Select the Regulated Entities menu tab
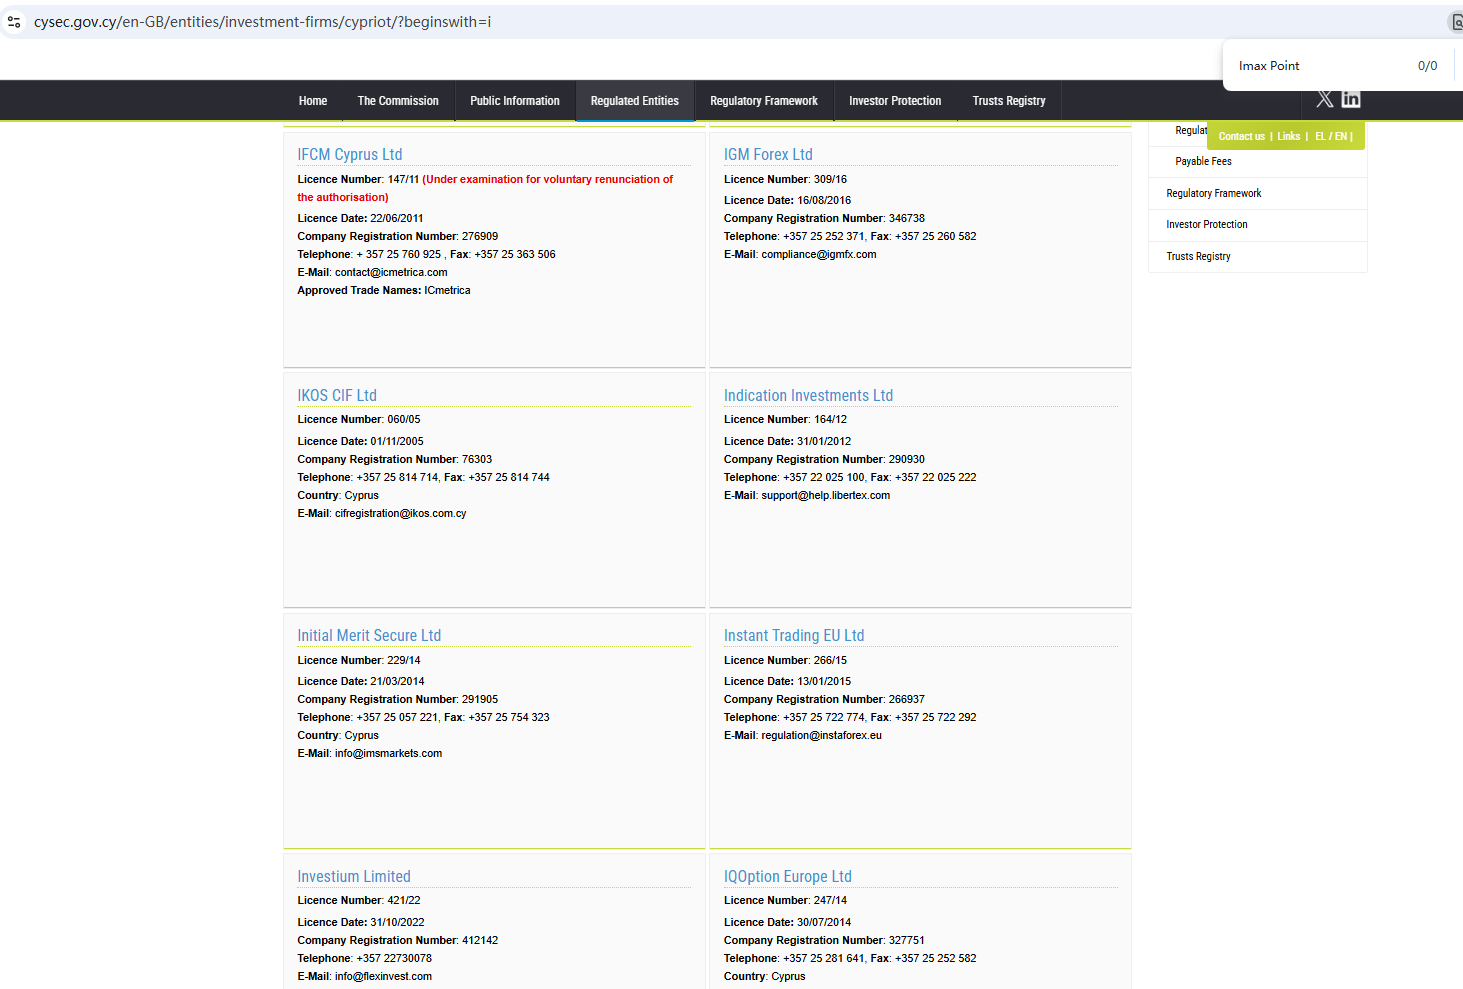This screenshot has height=989, width=1463. point(634,101)
